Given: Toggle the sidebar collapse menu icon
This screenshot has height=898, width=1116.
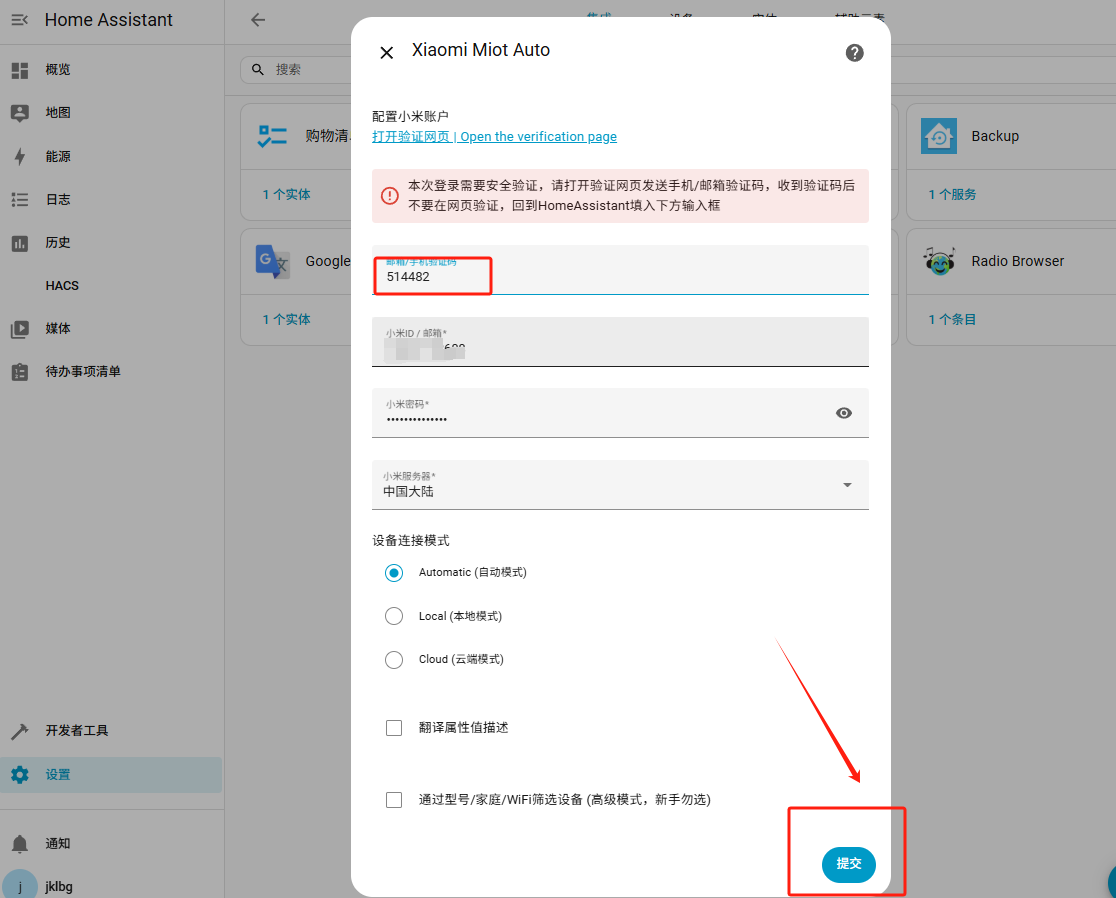Looking at the screenshot, I should [x=20, y=20].
